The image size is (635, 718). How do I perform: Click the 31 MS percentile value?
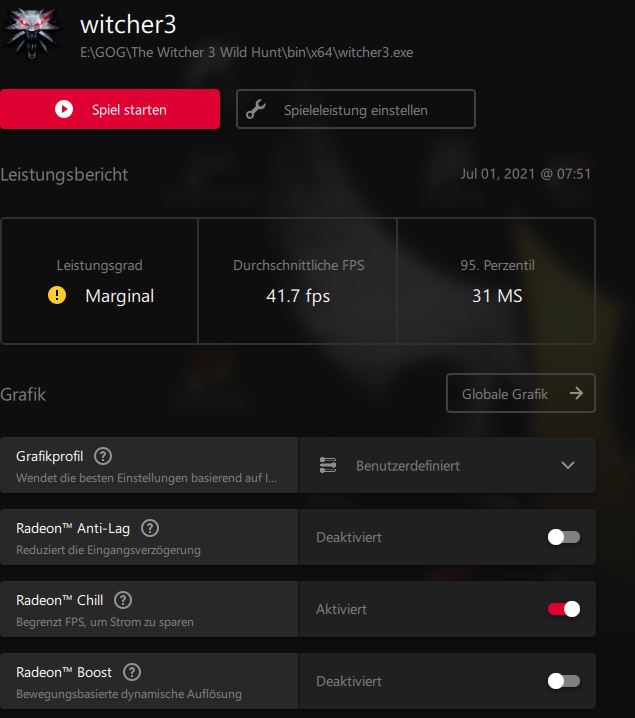(x=497, y=296)
